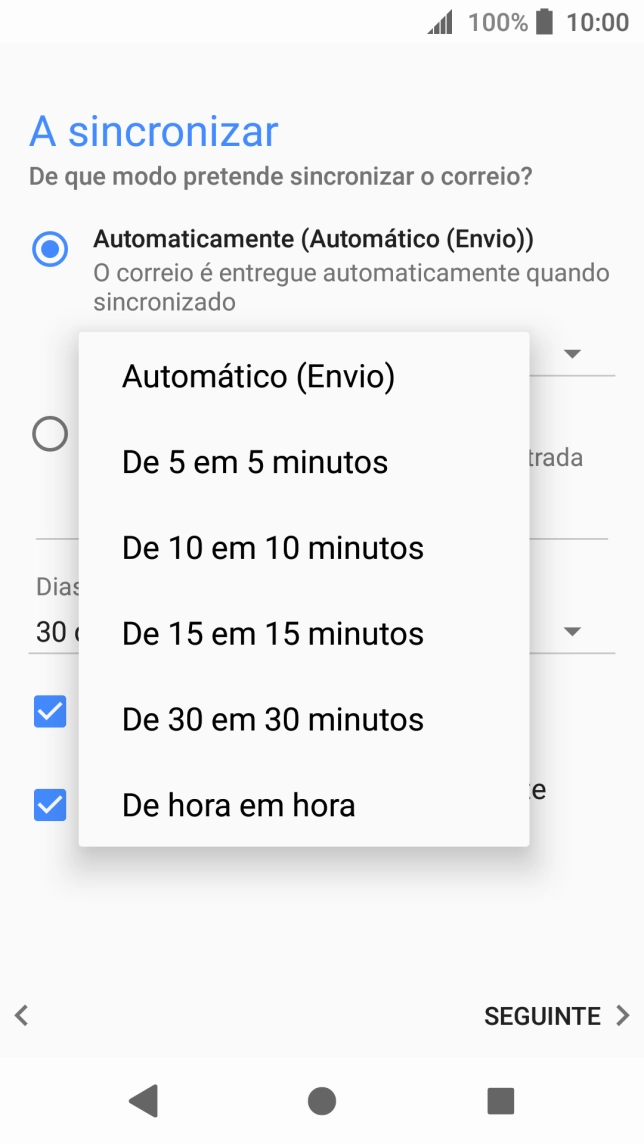Select the second sync mode radio button

[x=49, y=433]
